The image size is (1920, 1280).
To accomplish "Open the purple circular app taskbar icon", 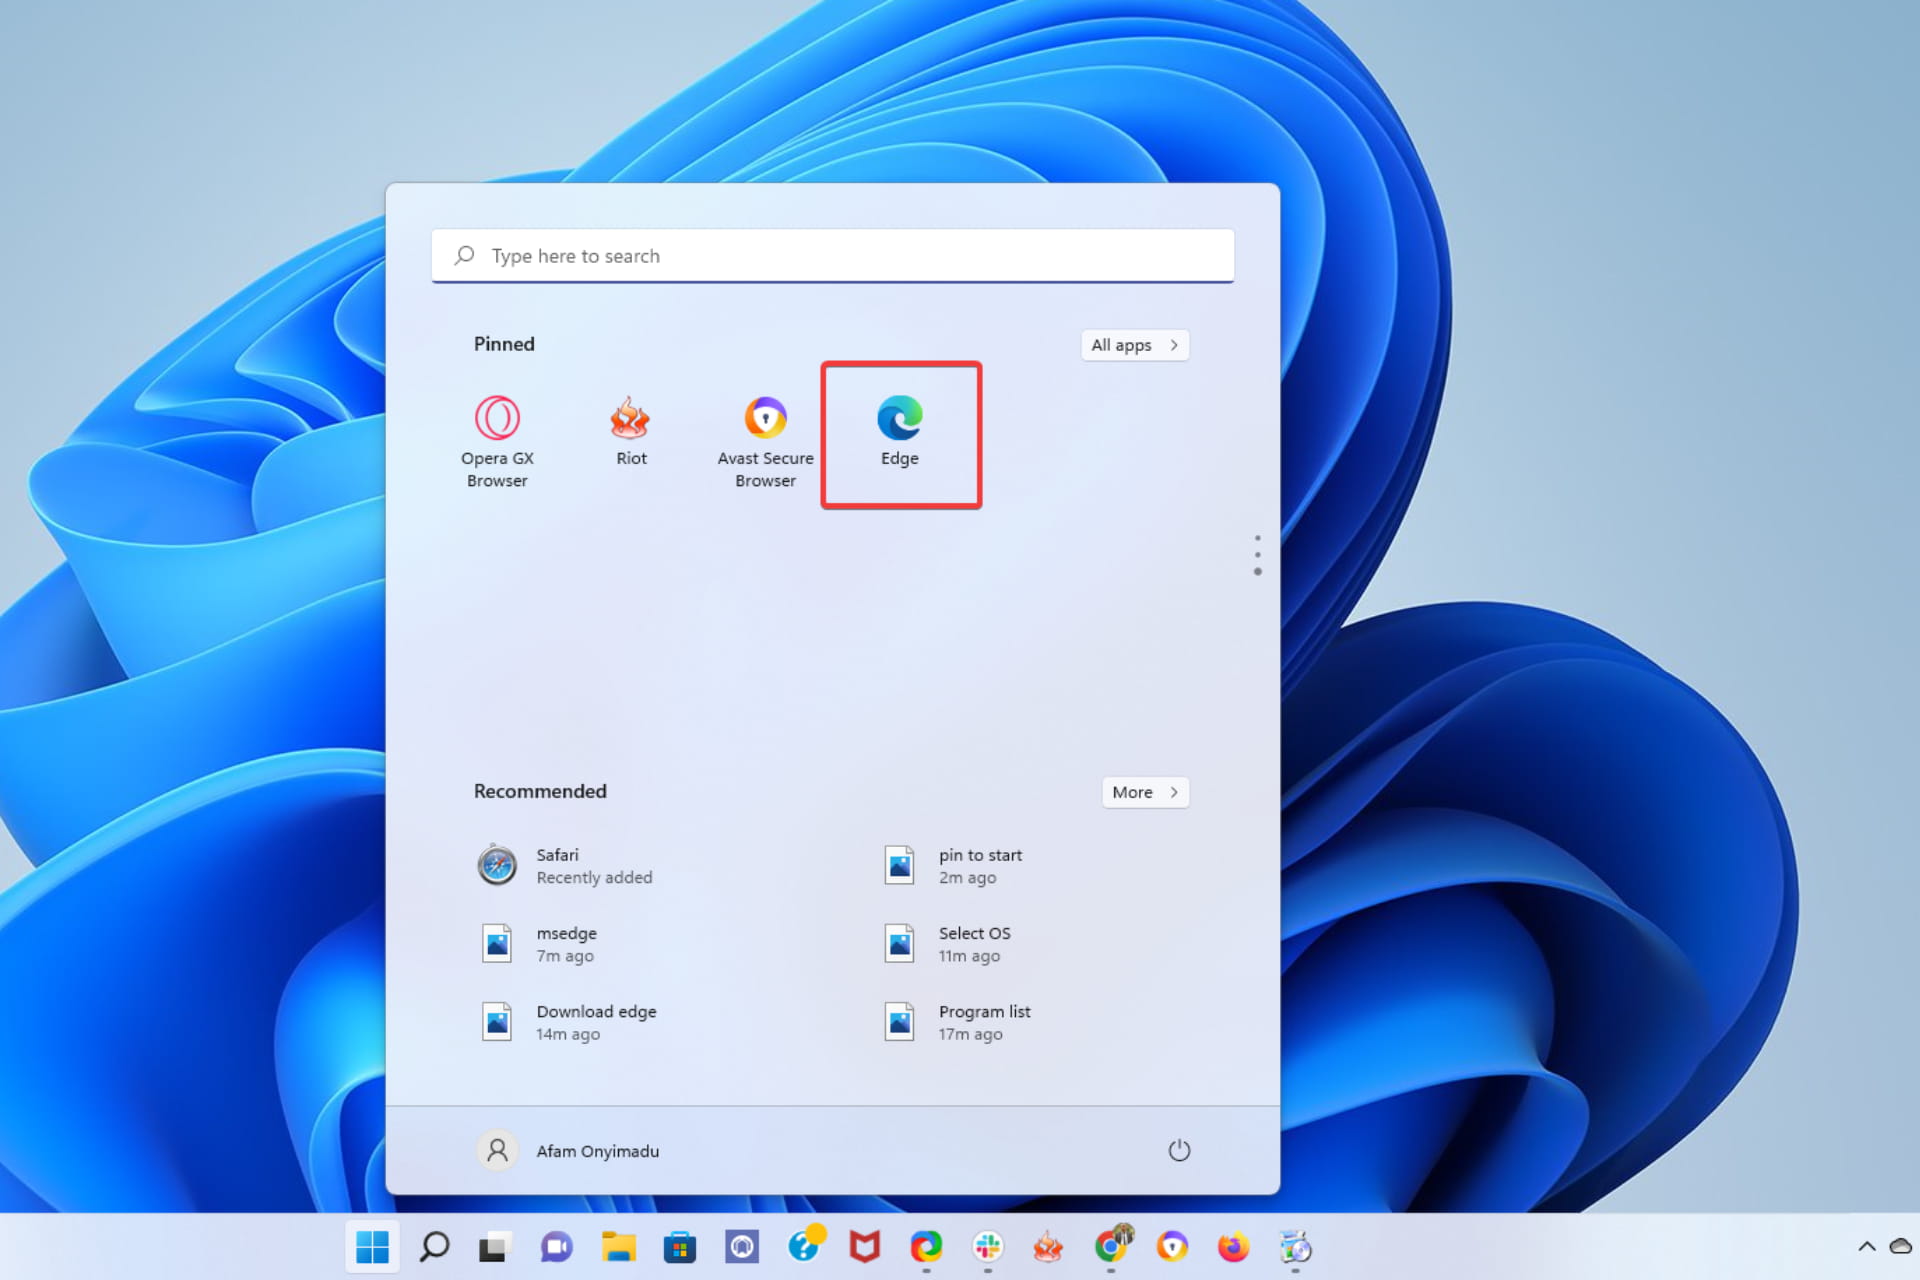I will point(742,1246).
